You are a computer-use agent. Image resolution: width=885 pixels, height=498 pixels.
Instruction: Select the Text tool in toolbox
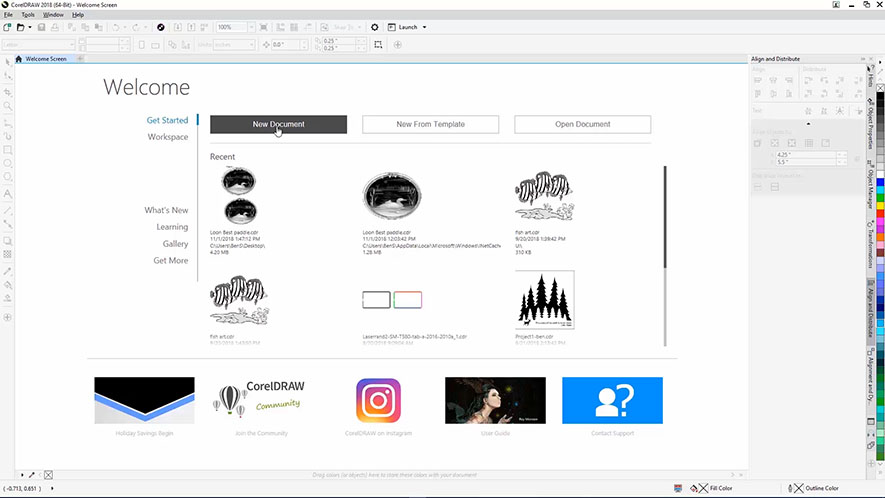tap(8, 194)
